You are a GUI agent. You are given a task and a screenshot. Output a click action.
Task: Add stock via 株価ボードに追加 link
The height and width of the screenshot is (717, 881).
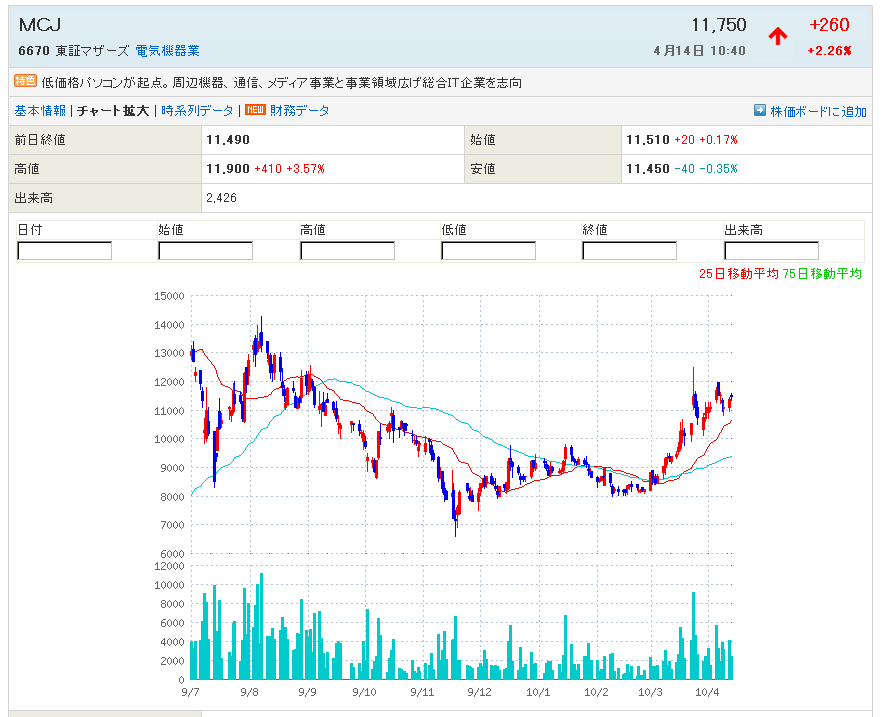coord(818,112)
